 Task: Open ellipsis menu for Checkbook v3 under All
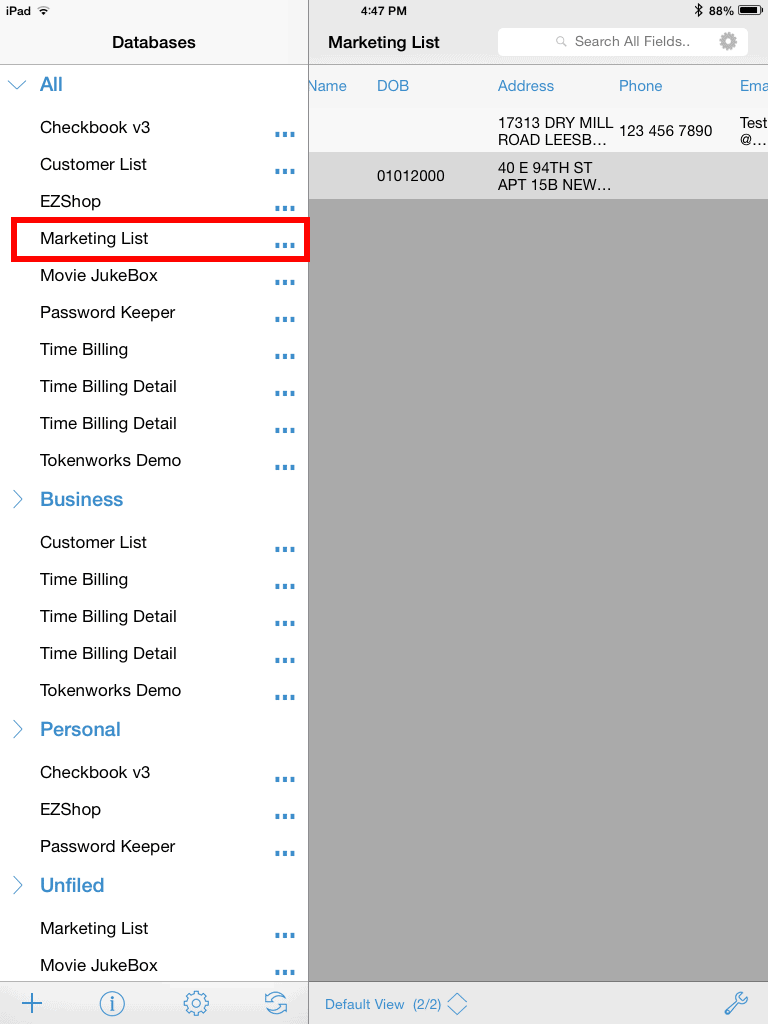coord(285,134)
